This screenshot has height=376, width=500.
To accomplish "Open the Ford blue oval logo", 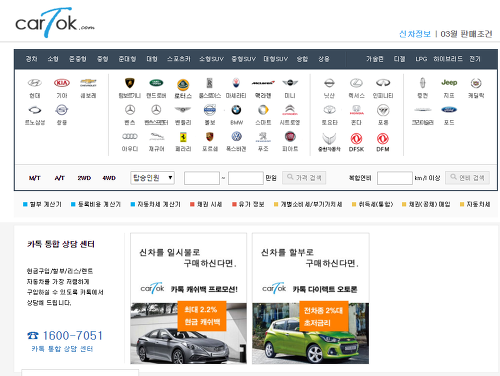I will [x=449, y=110].
